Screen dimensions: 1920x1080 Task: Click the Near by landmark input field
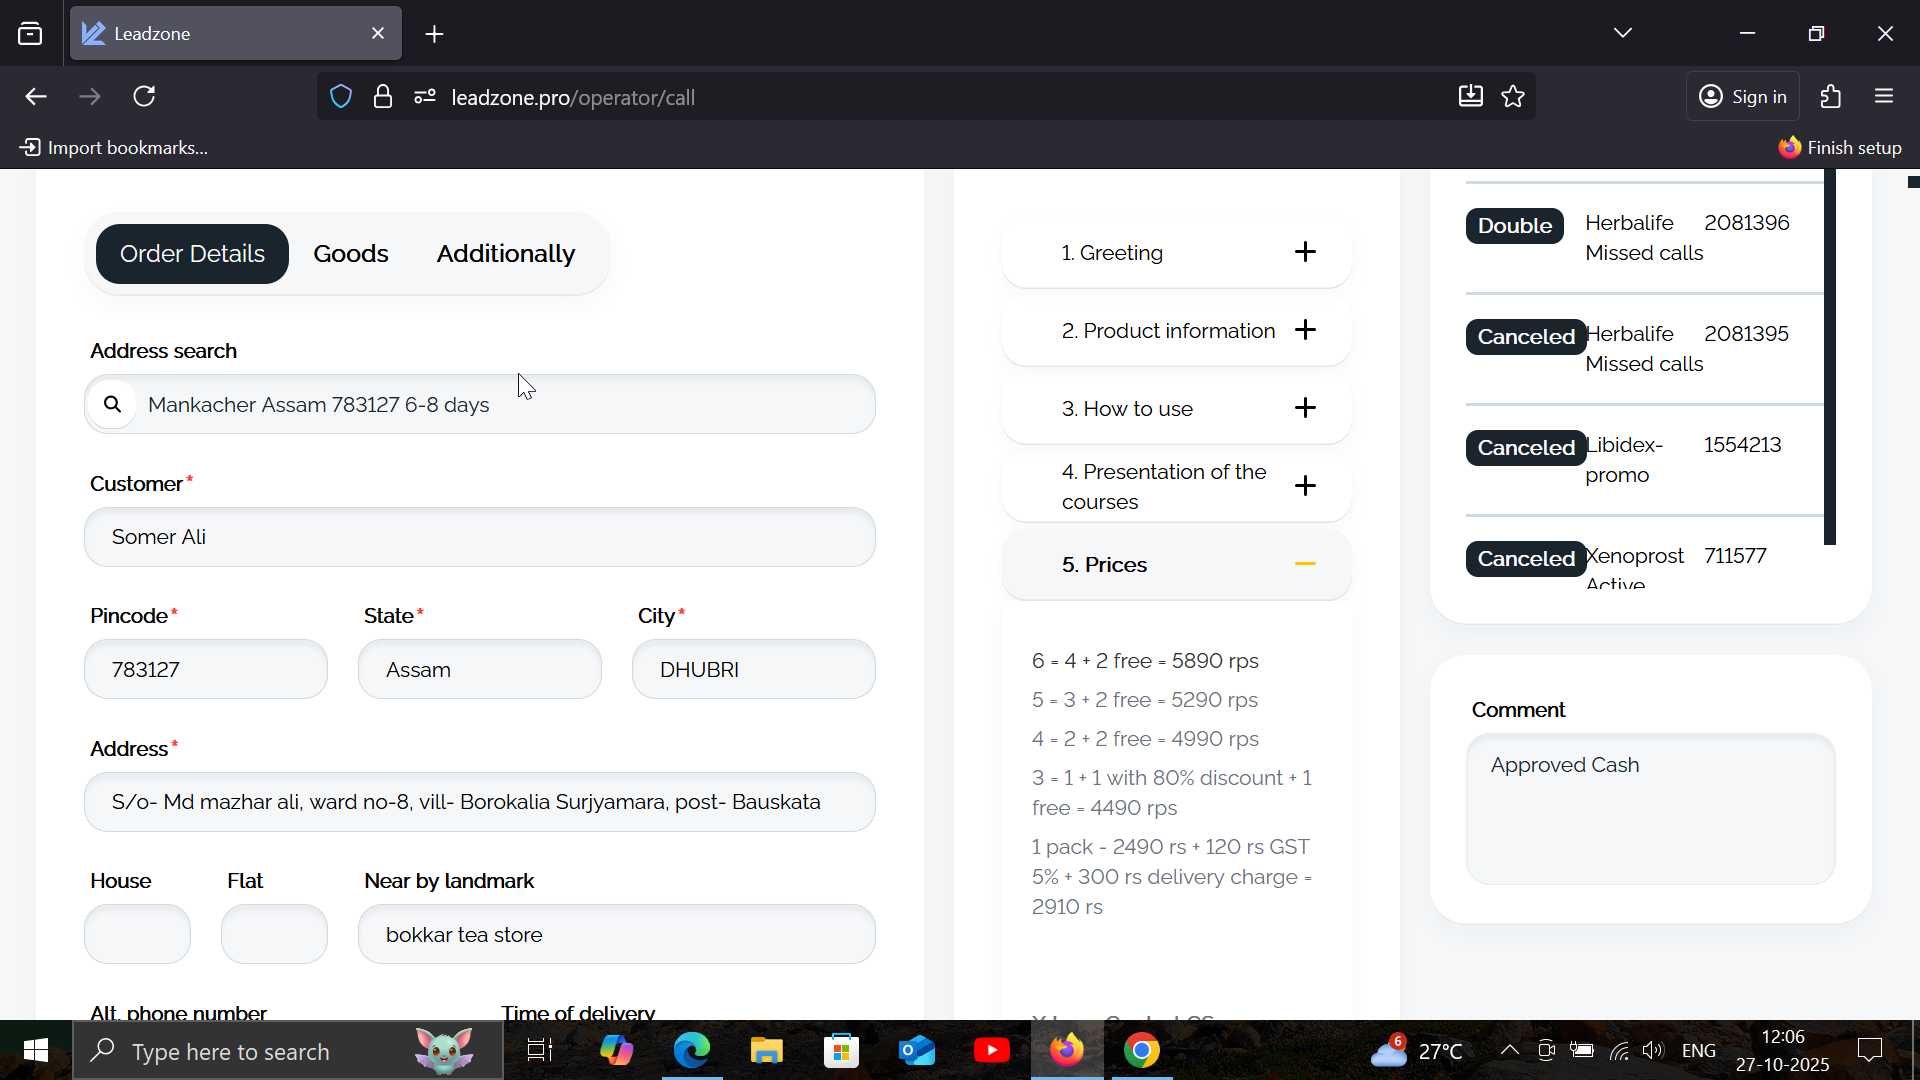pyautogui.click(x=616, y=934)
